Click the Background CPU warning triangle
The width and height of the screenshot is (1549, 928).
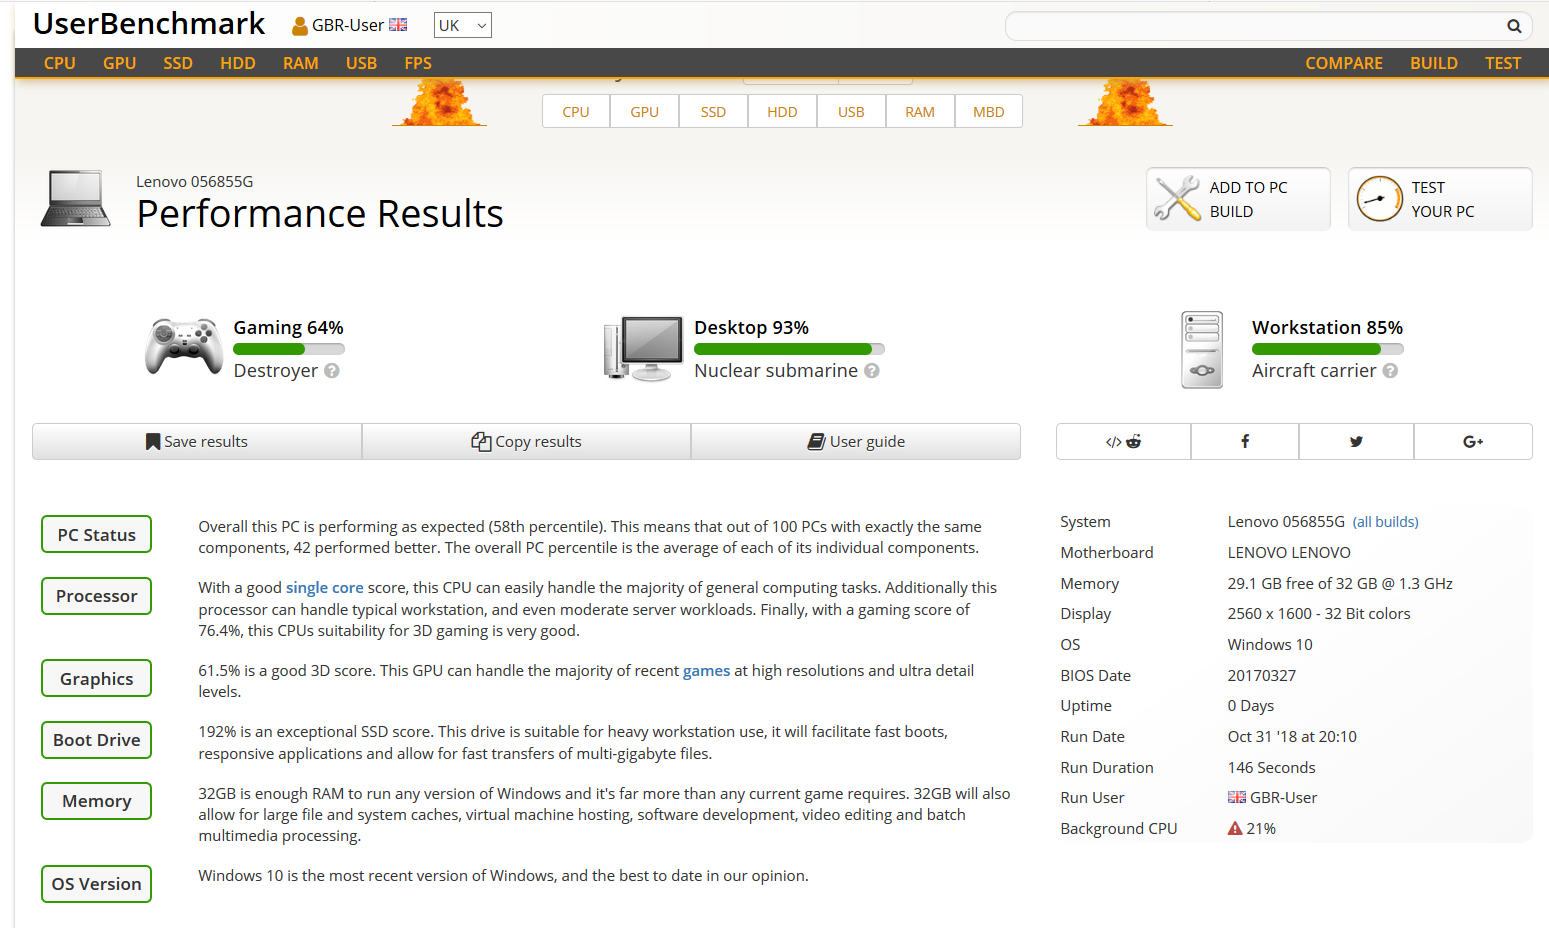(x=1235, y=828)
